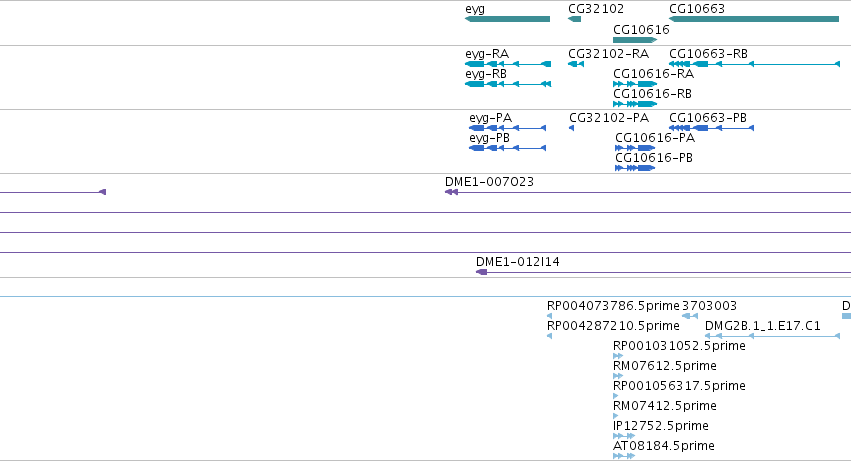Click the RP001031052.5prime EST glyph
The image size is (851, 461).
618,356
